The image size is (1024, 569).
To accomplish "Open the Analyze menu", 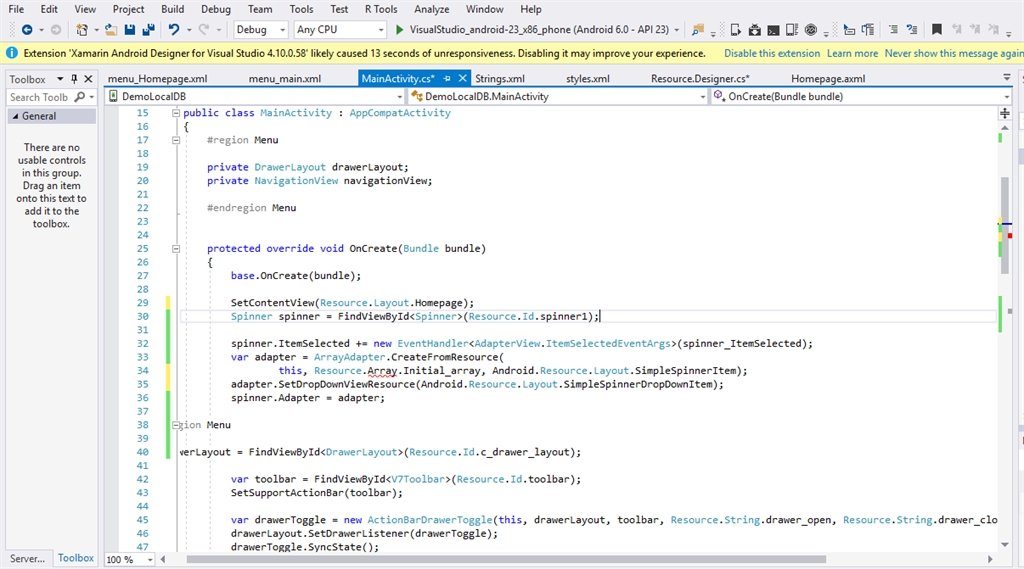I will point(432,9).
